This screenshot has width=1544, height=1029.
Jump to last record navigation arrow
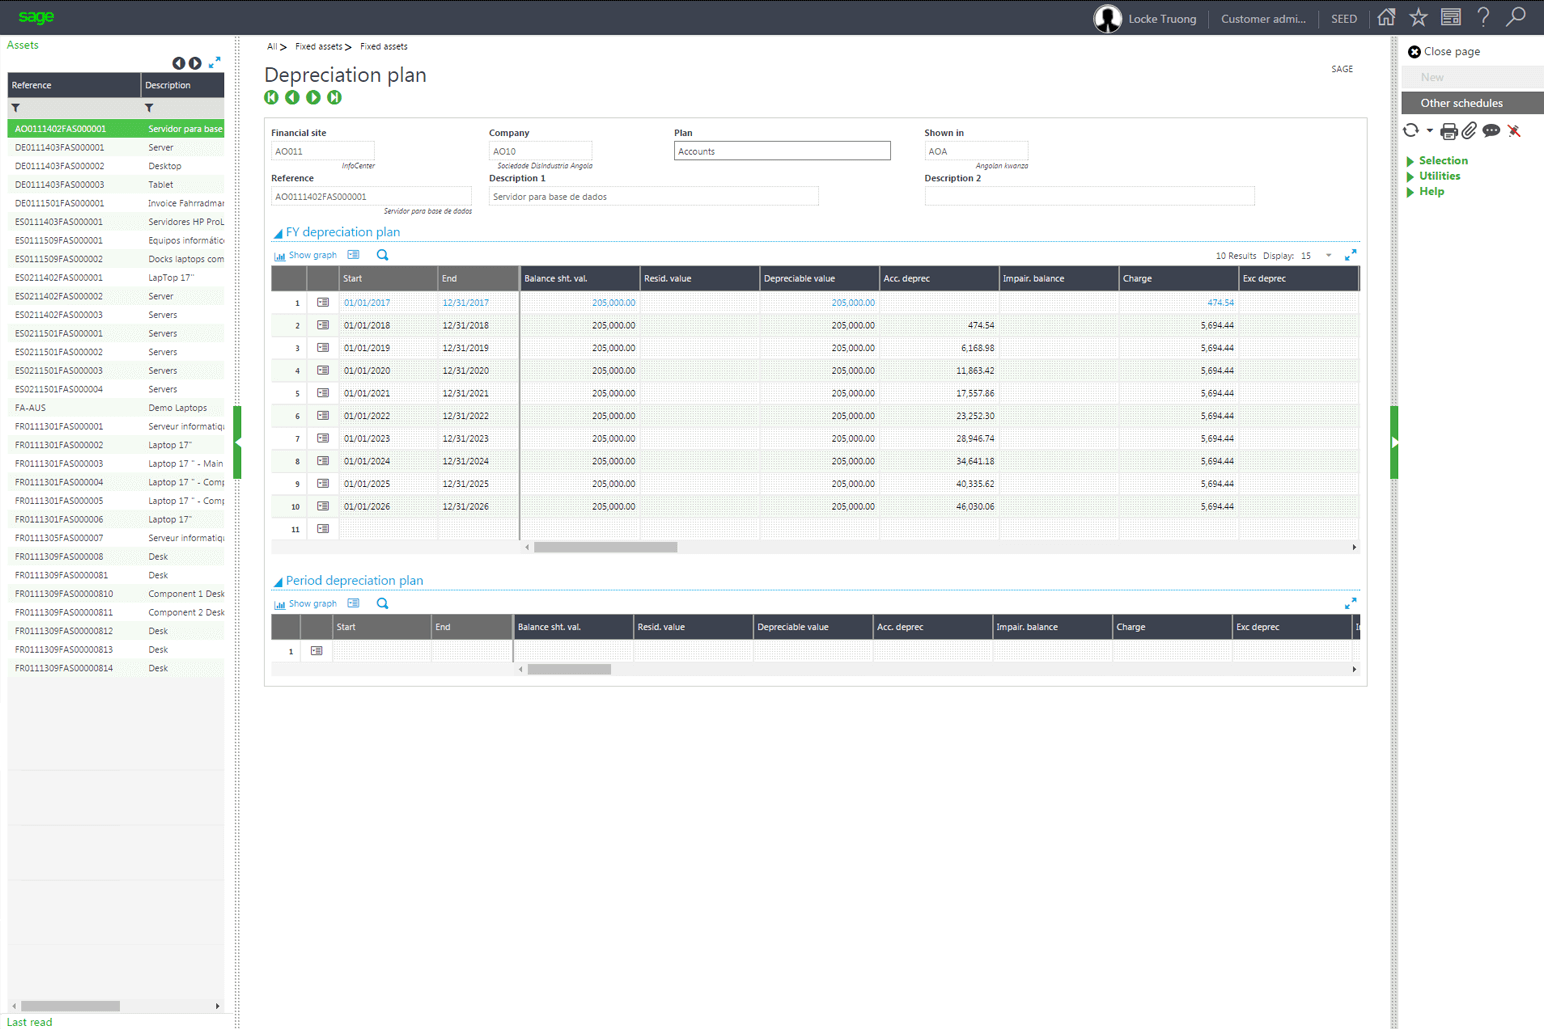(334, 98)
